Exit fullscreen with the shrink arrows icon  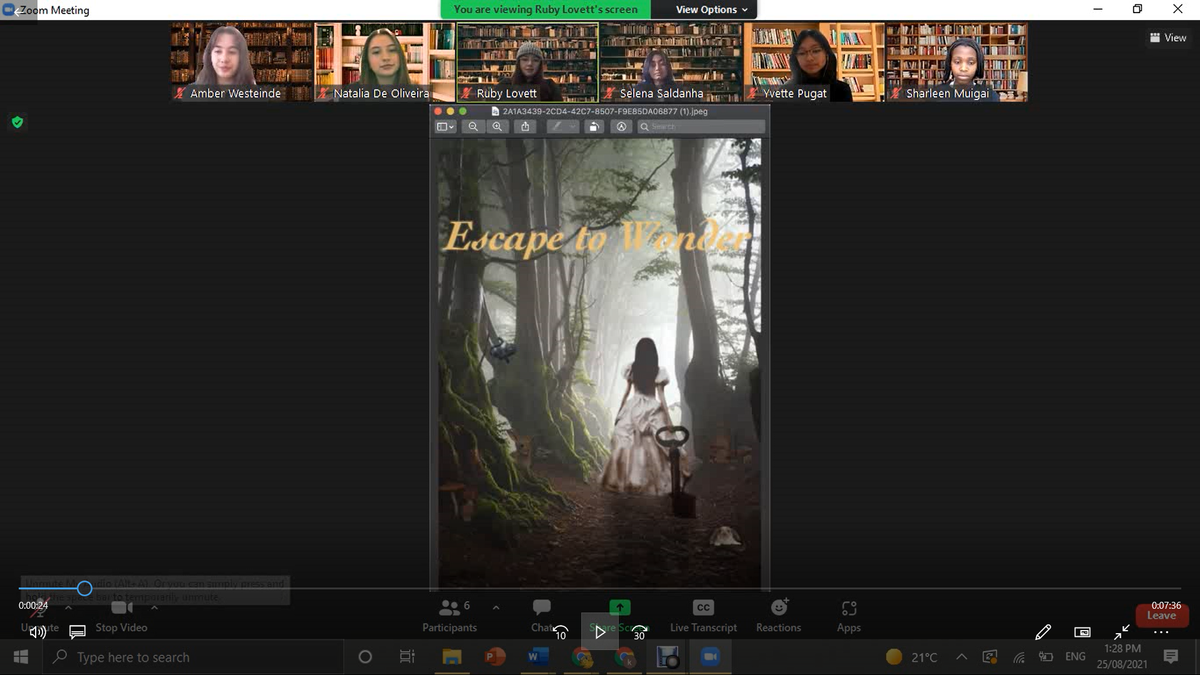coord(1122,632)
